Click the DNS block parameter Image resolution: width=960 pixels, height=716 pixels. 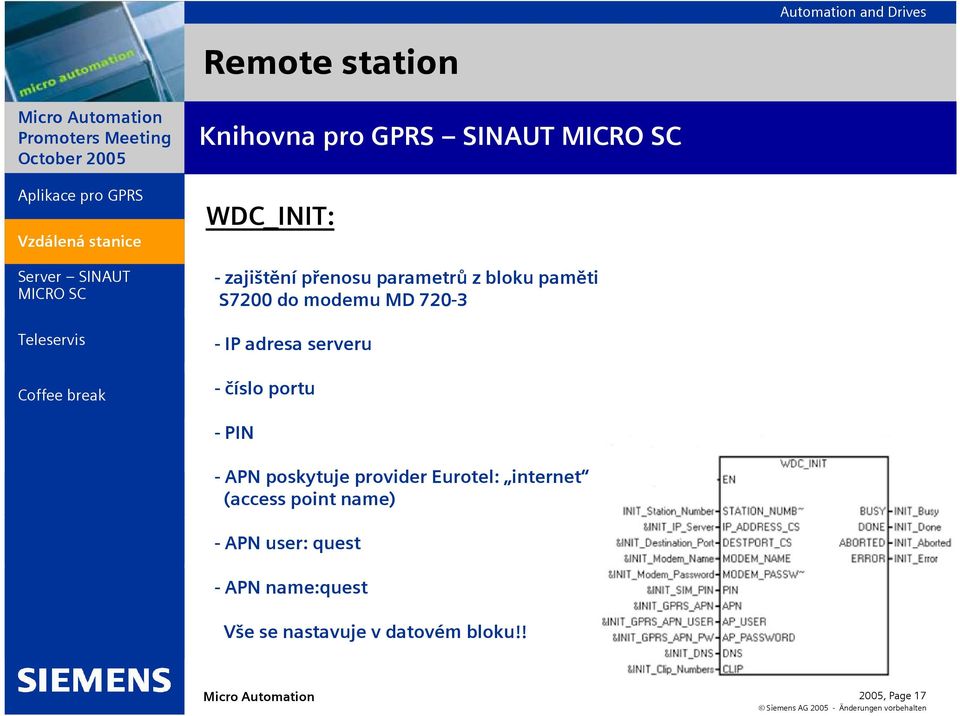(732, 654)
